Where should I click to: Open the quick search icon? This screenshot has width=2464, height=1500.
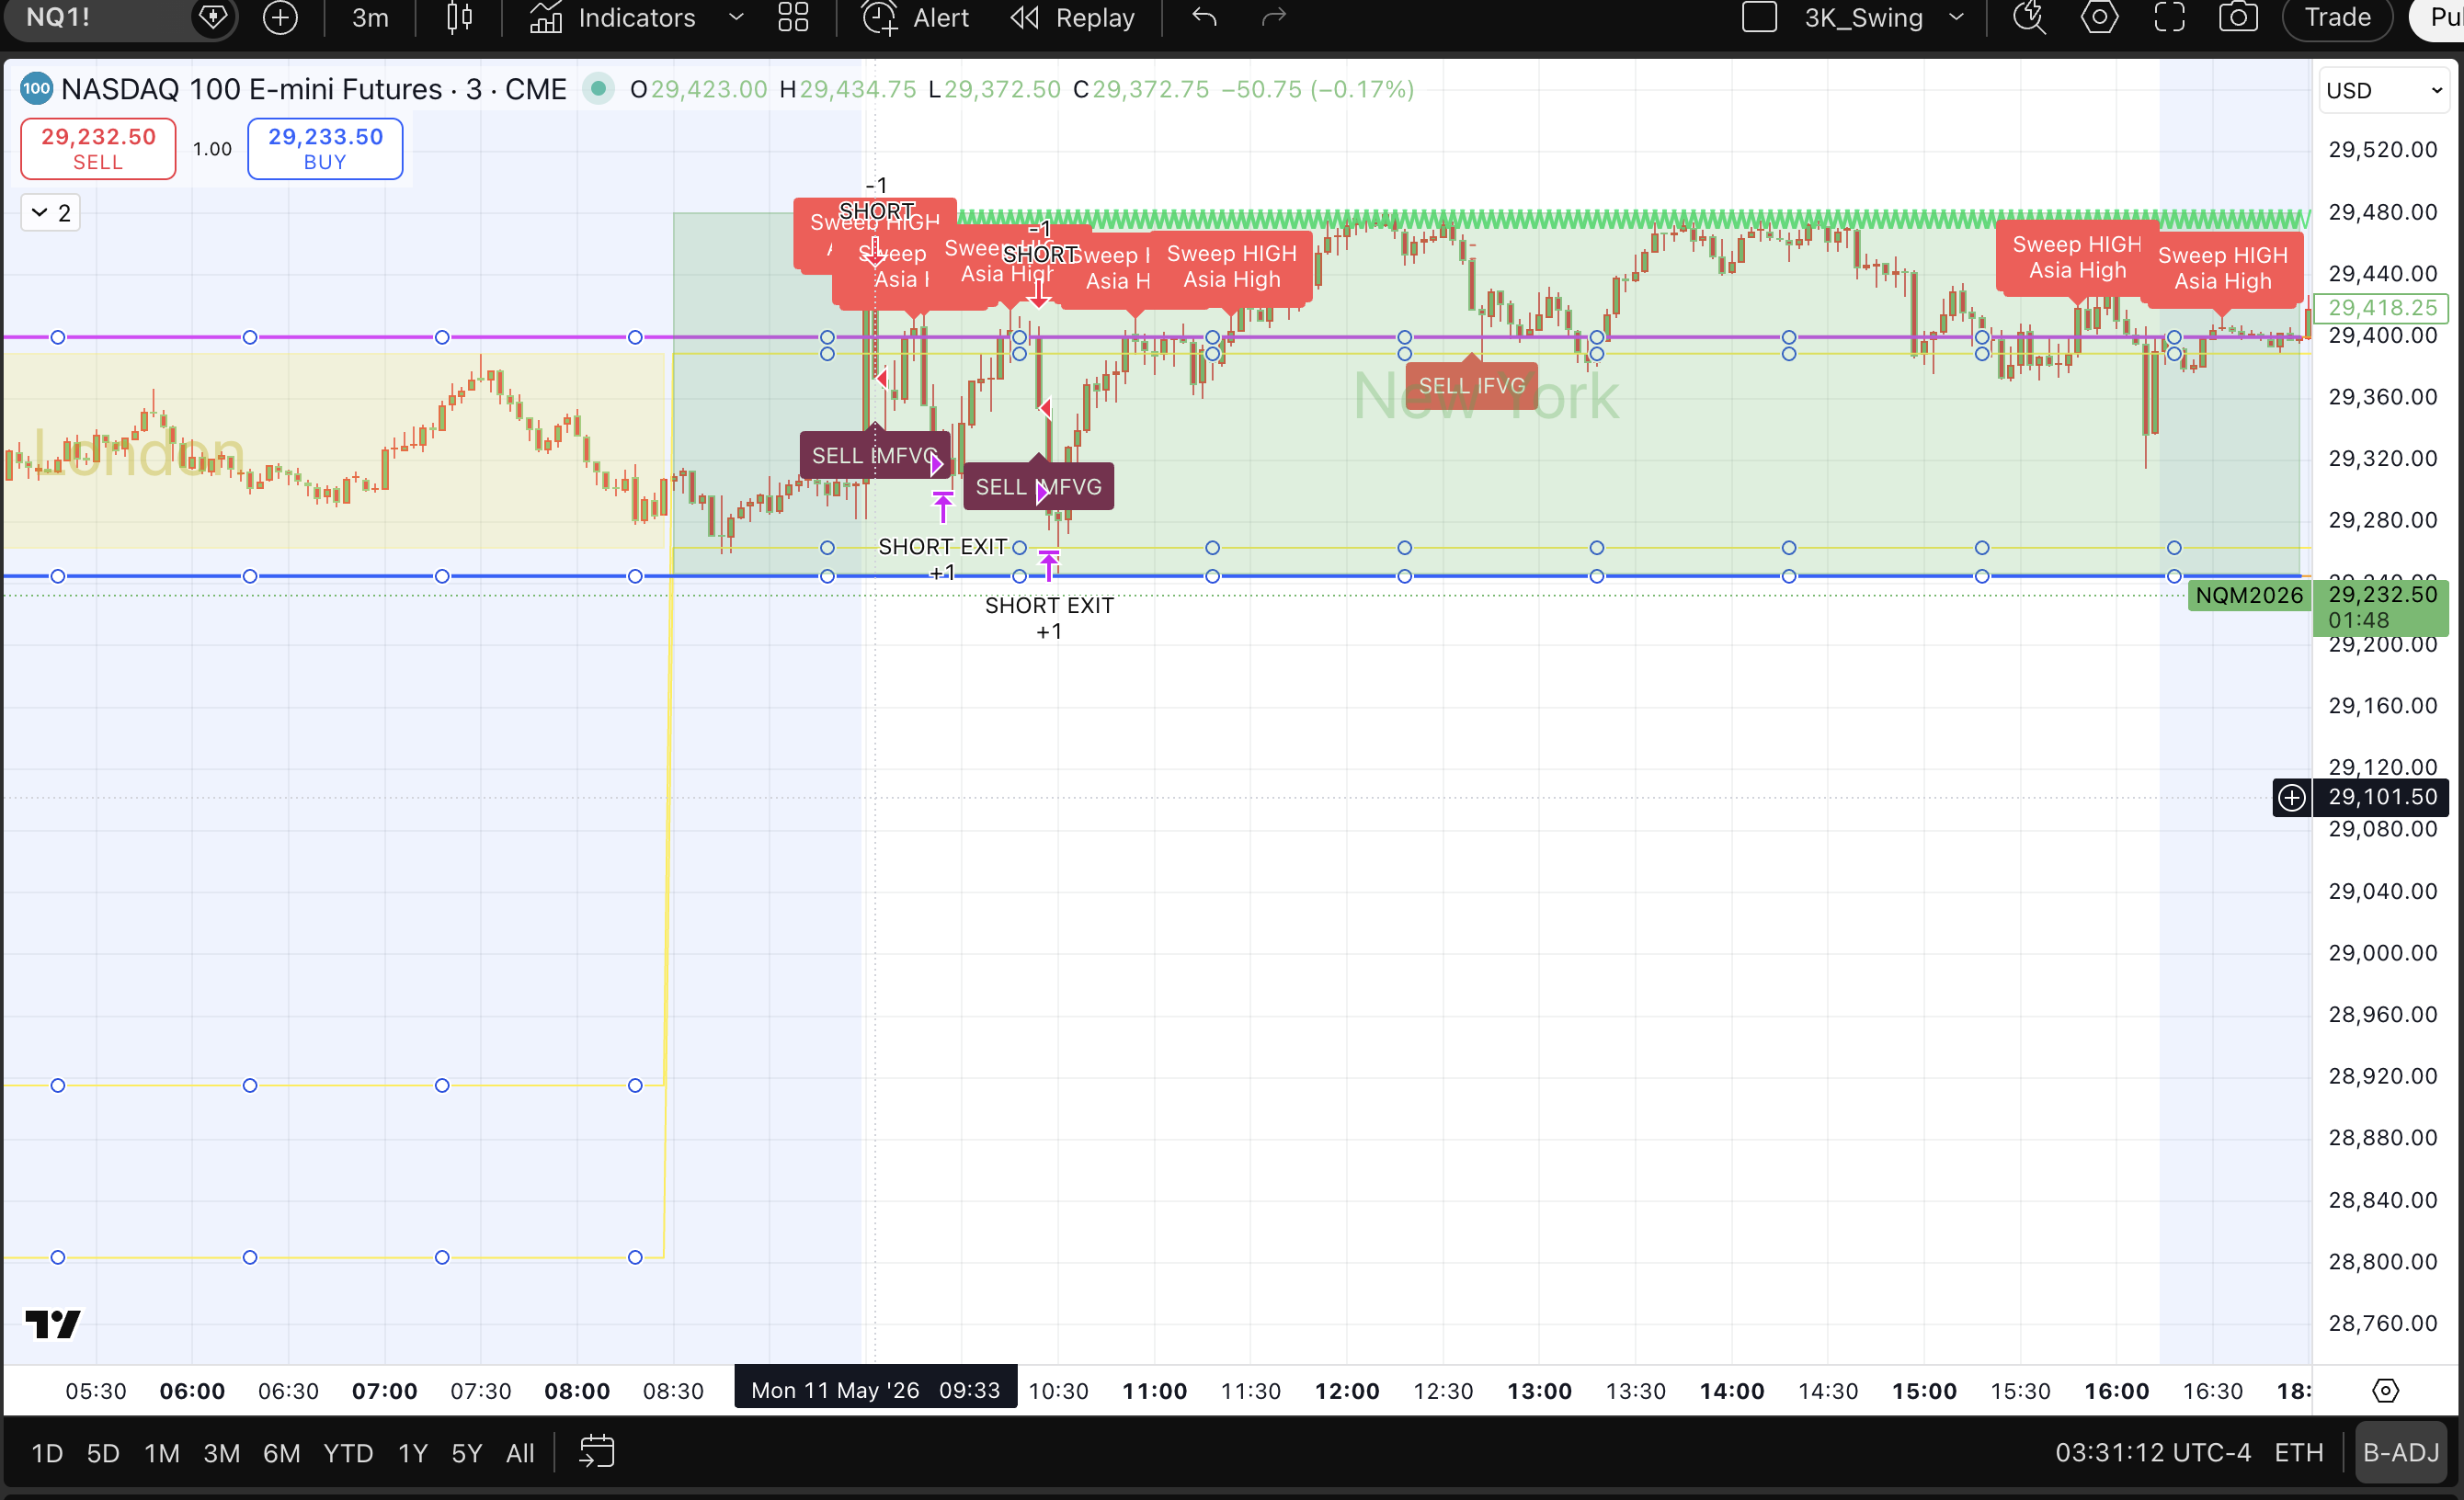tap(2029, 17)
